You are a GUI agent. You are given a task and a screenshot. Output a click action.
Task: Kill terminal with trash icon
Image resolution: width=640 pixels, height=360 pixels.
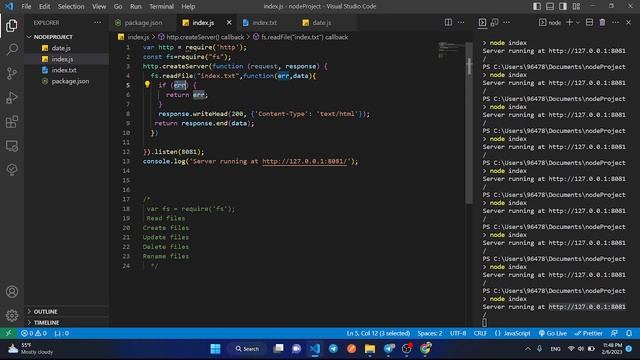tap(602, 22)
